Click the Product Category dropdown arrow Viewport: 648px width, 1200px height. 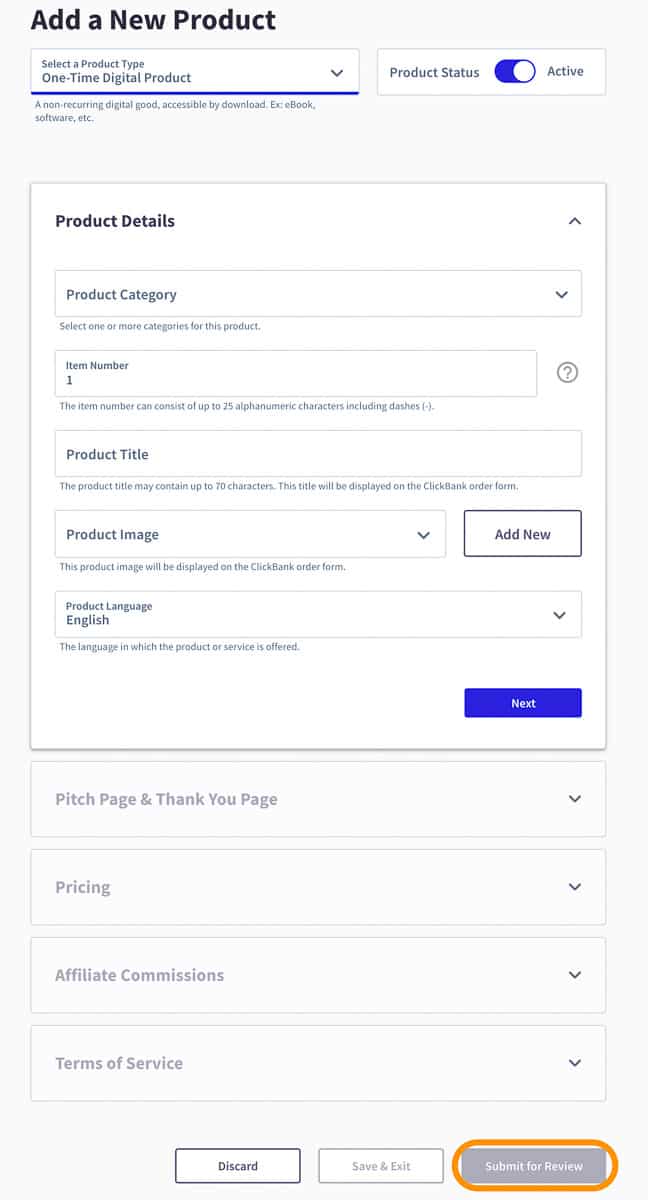tap(563, 293)
